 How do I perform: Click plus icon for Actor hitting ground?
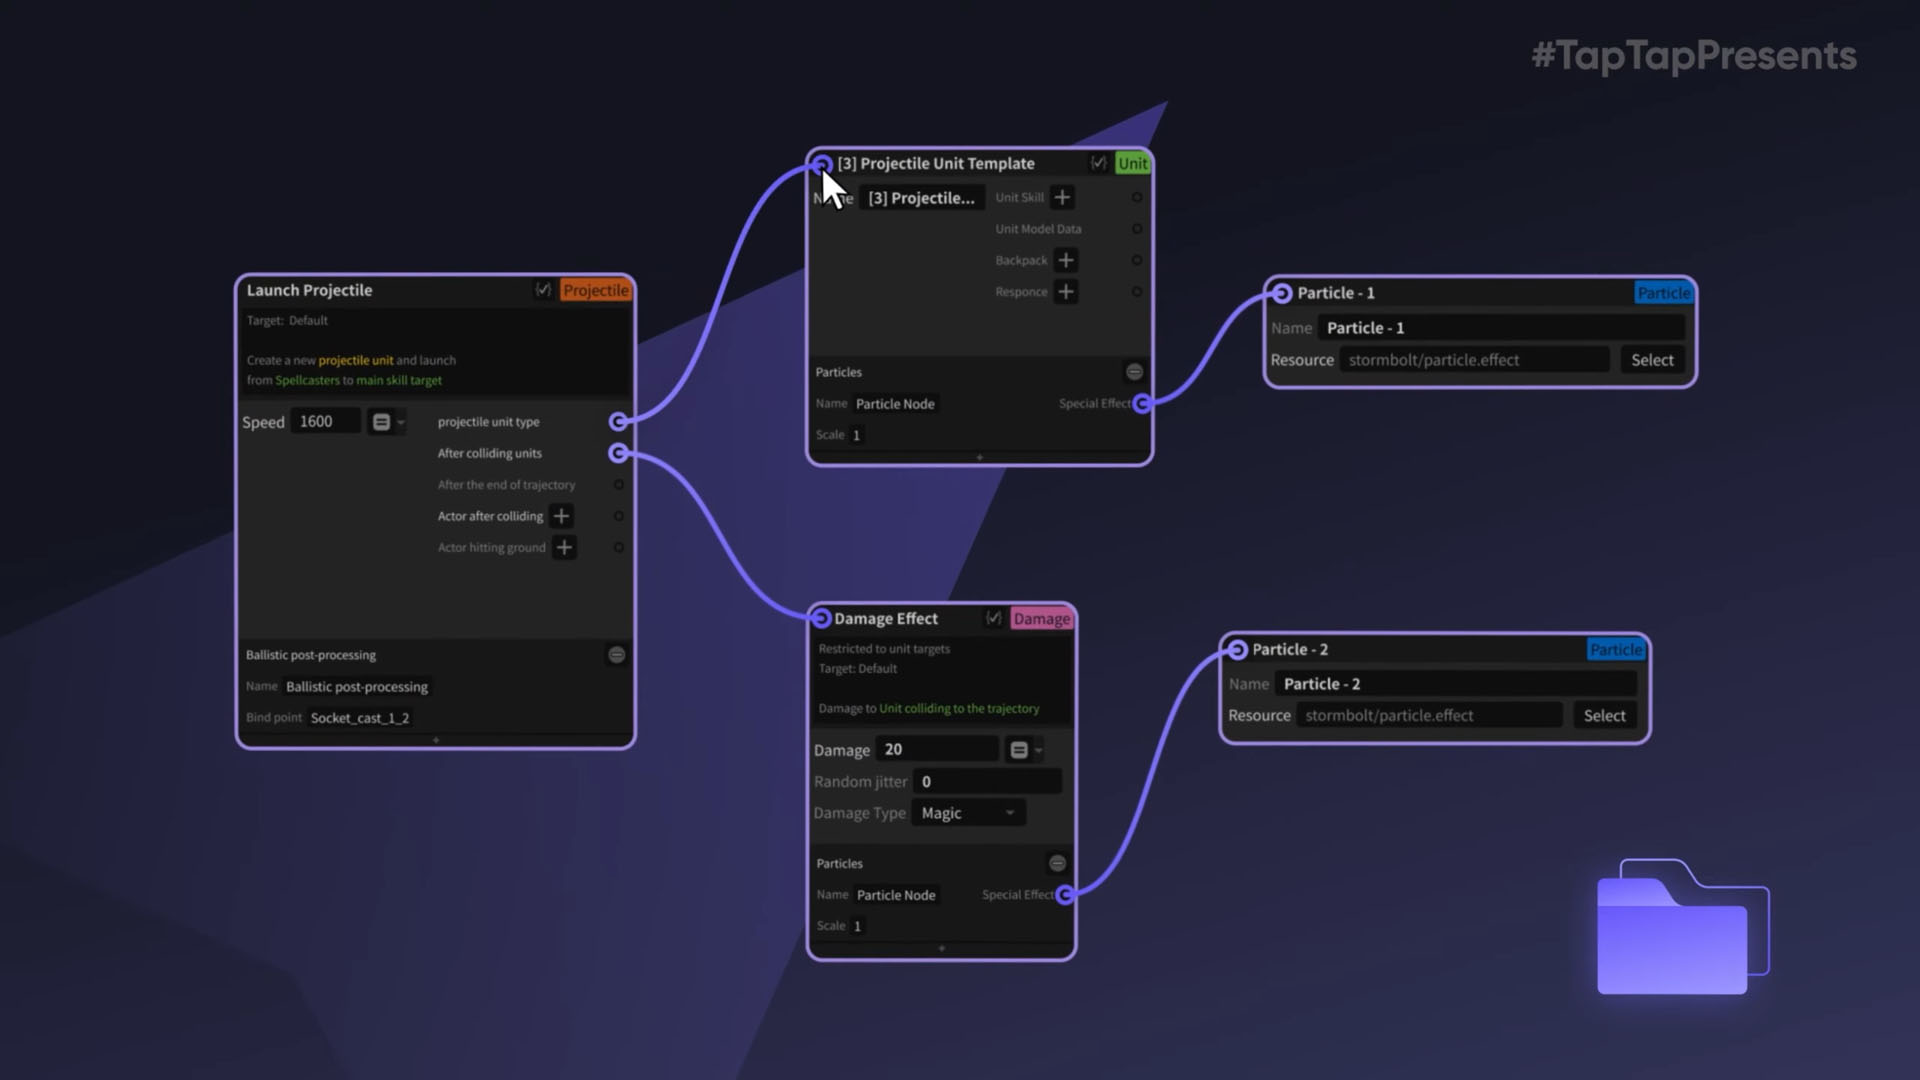point(564,548)
